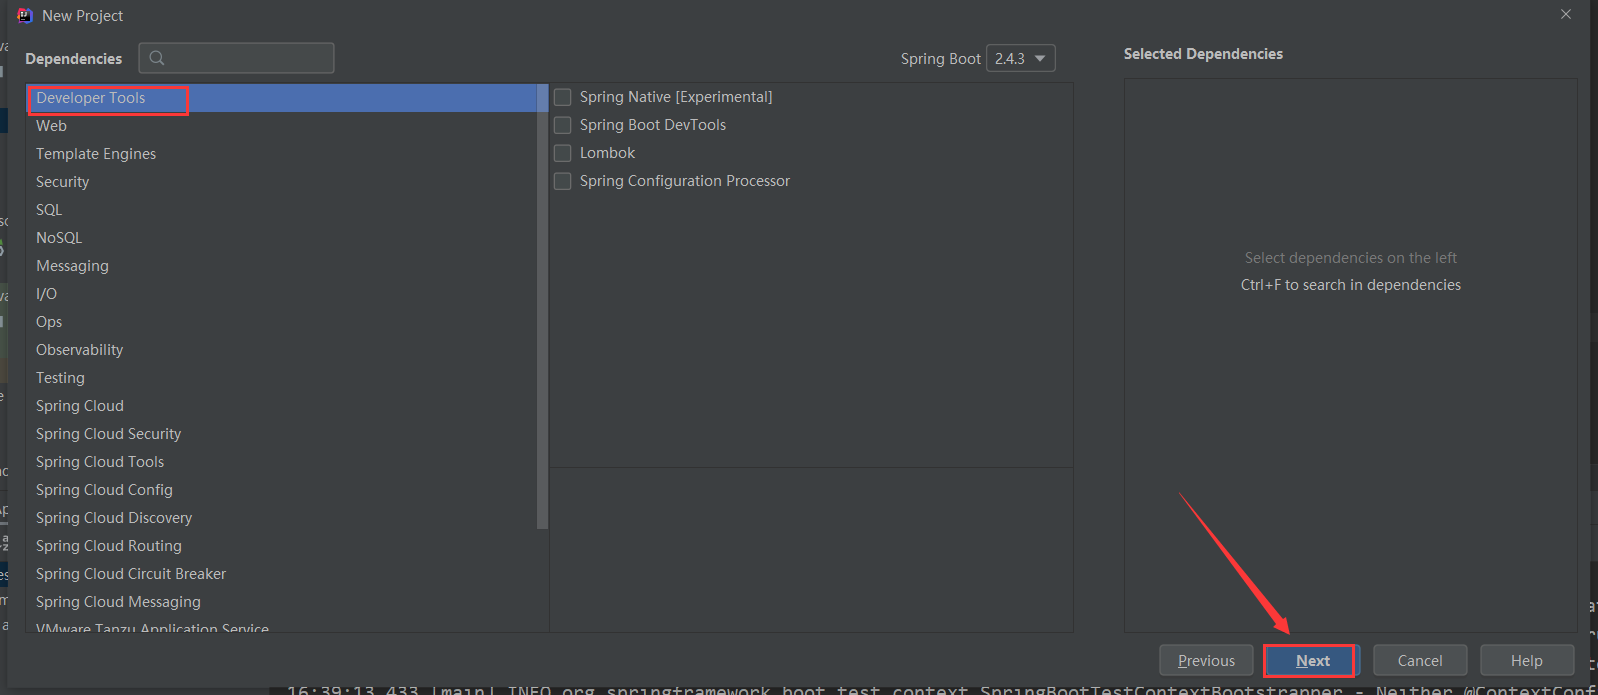Choose Spring Cloud Messaging category

pyautogui.click(x=281, y=602)
